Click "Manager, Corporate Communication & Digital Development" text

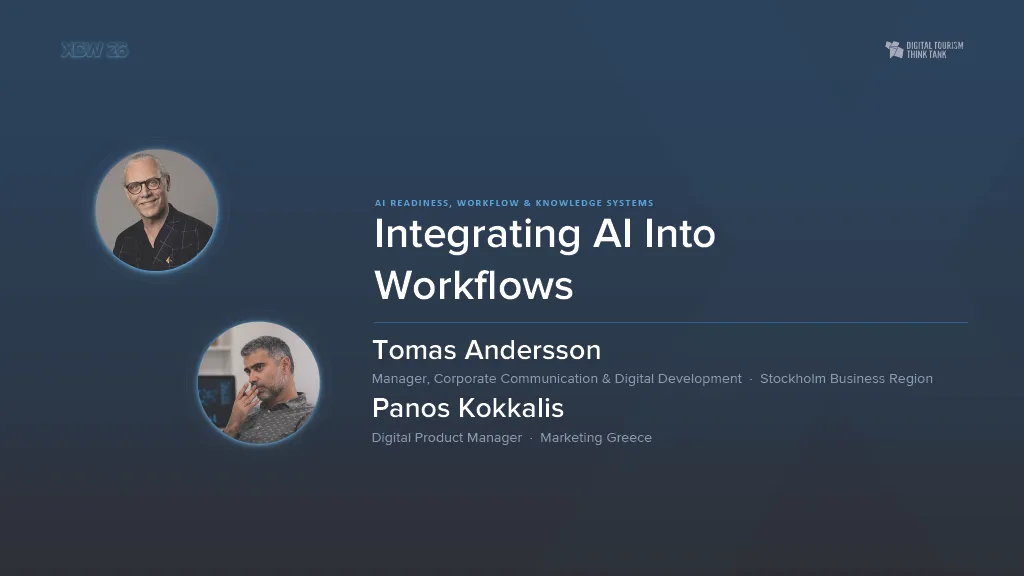click(x=556, y=379)
